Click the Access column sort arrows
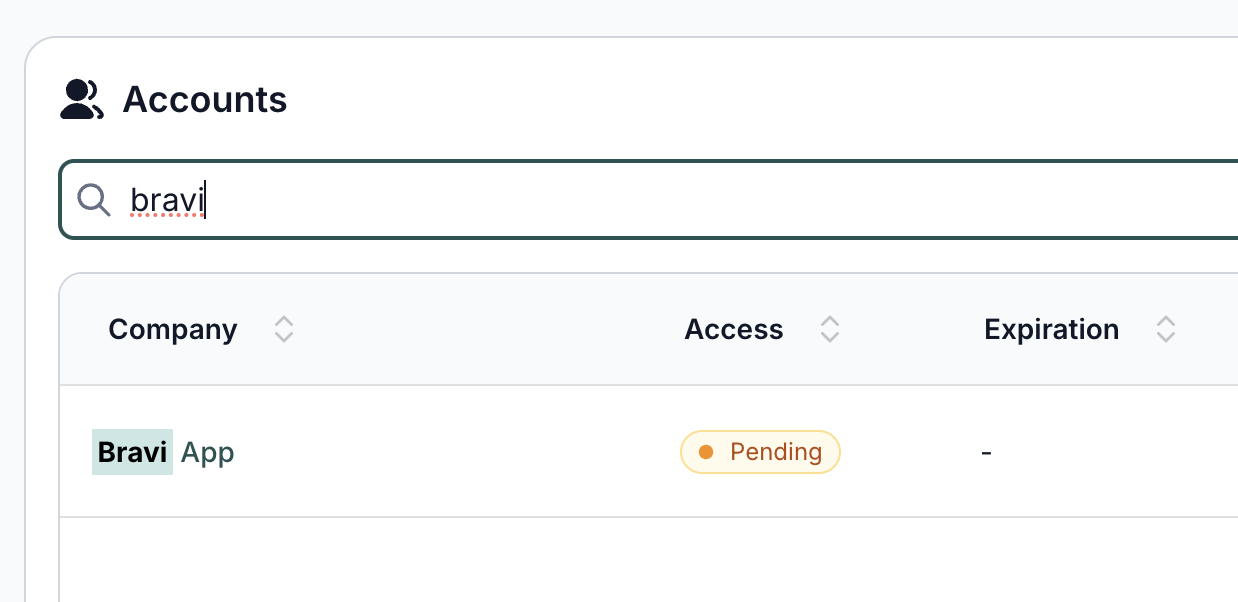Image resolution: width=1238 pixels, height=602 pixels. click(829, 329)
